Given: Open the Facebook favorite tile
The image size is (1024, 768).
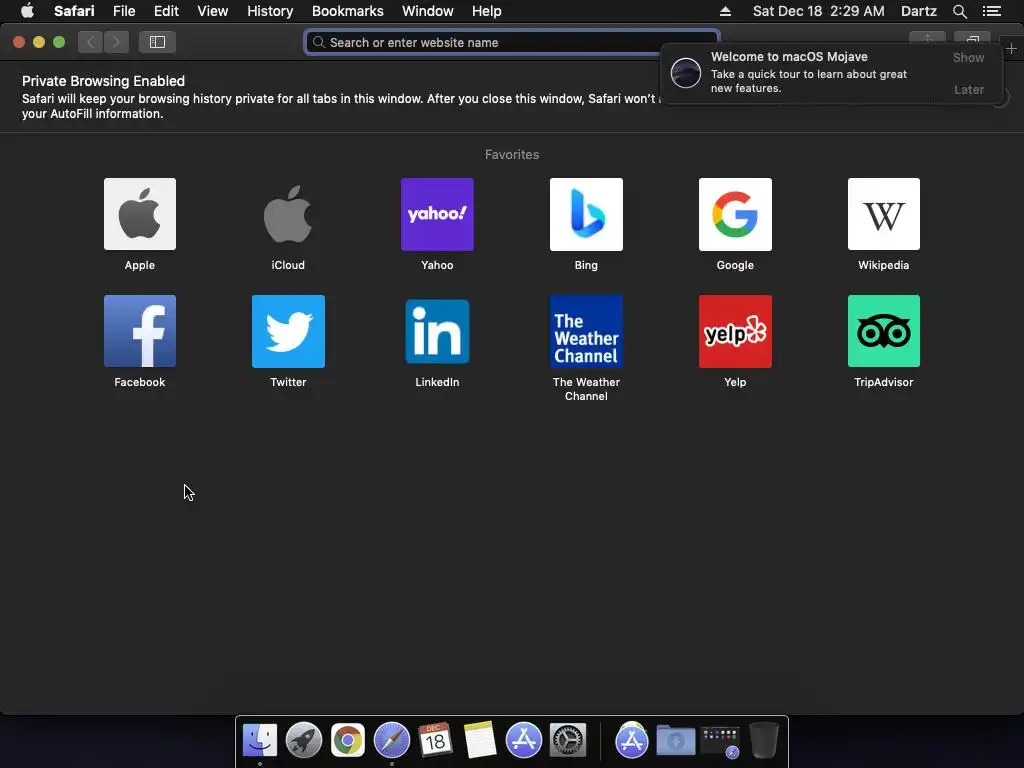Looking at the screenshot, I should click(x=140, y=331).
